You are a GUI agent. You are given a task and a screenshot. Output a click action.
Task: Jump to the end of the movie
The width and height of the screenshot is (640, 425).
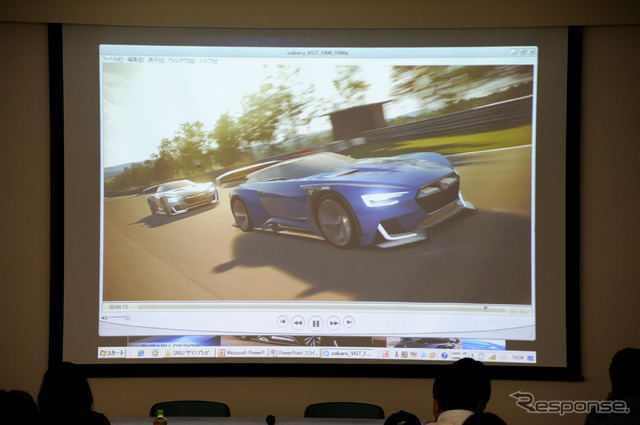pyautogui.click(x=348, y=322)
